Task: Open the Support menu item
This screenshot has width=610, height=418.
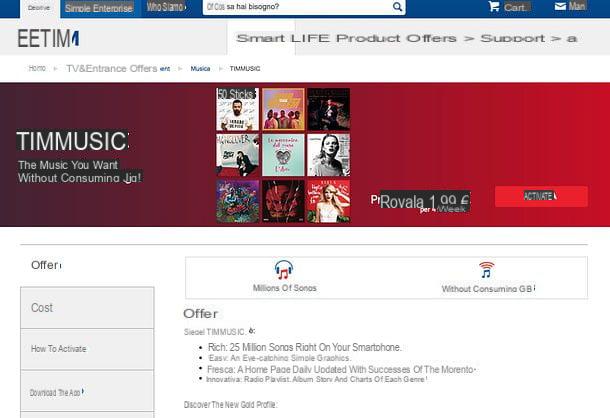Action: pos(512,39)
